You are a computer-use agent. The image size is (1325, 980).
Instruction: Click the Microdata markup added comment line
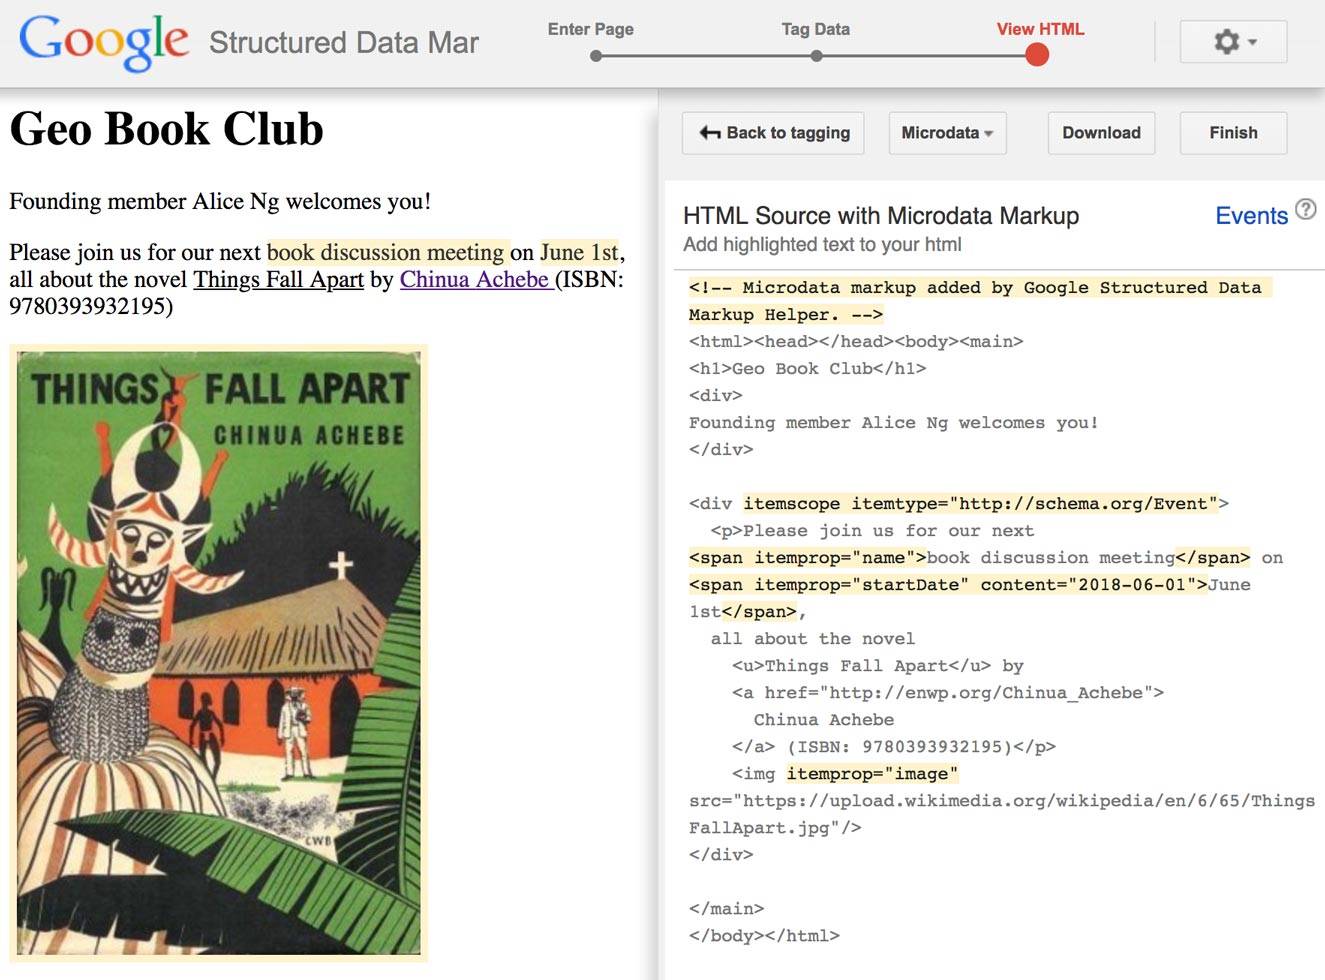coord(980,301)
